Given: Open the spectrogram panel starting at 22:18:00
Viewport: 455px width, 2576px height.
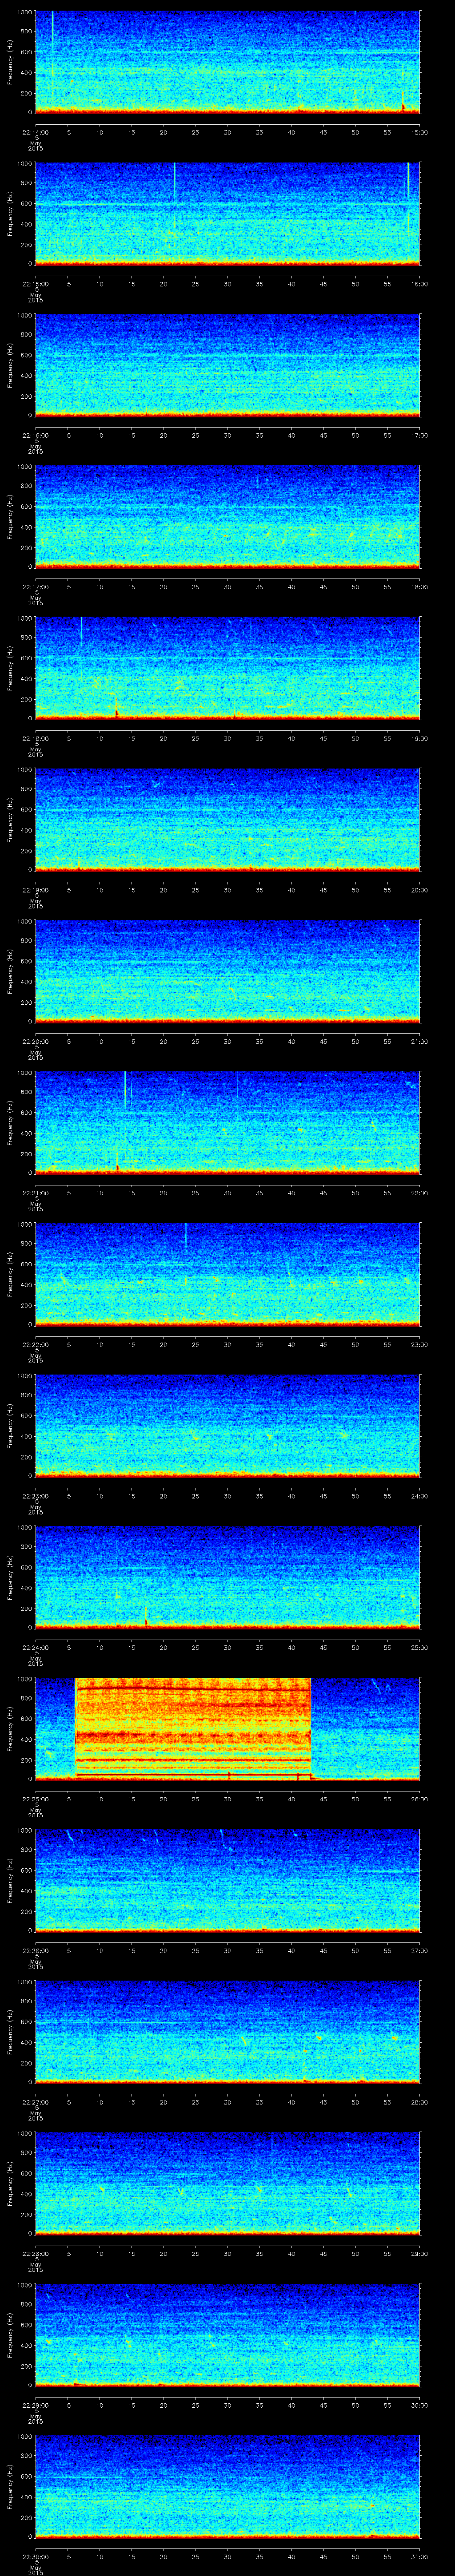Looking at the screenshot, I should pyautogui.click(x=227, y=668).
